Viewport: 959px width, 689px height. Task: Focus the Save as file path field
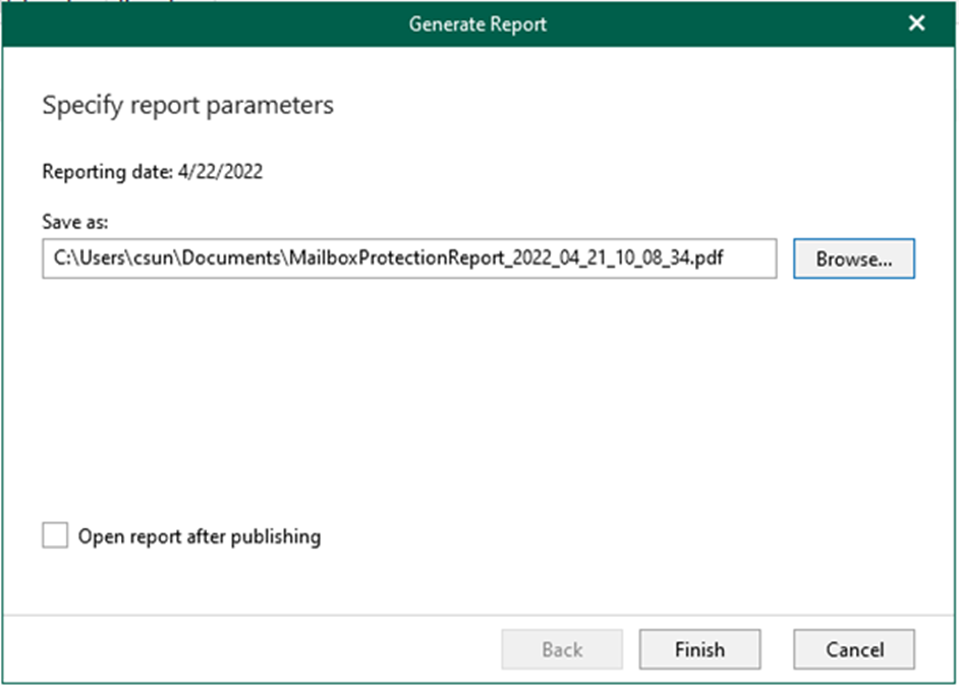(409, 259)
